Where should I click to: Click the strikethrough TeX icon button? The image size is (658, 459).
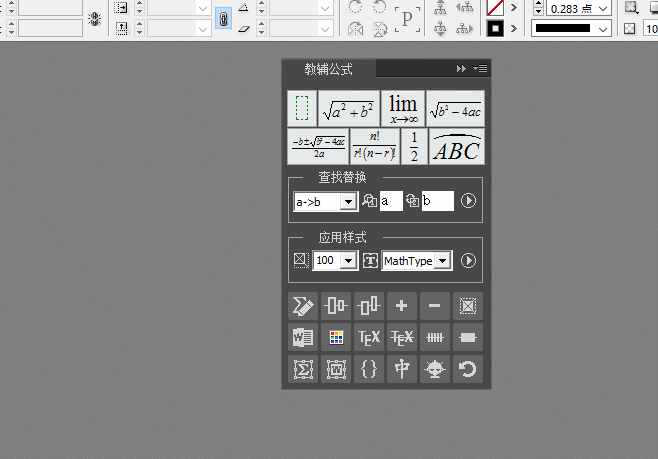pyautogui.click(x=402, y=337)
